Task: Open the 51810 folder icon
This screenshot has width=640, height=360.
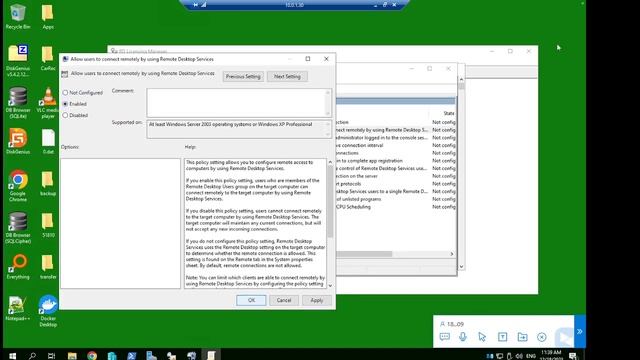Action: point(48,225)
